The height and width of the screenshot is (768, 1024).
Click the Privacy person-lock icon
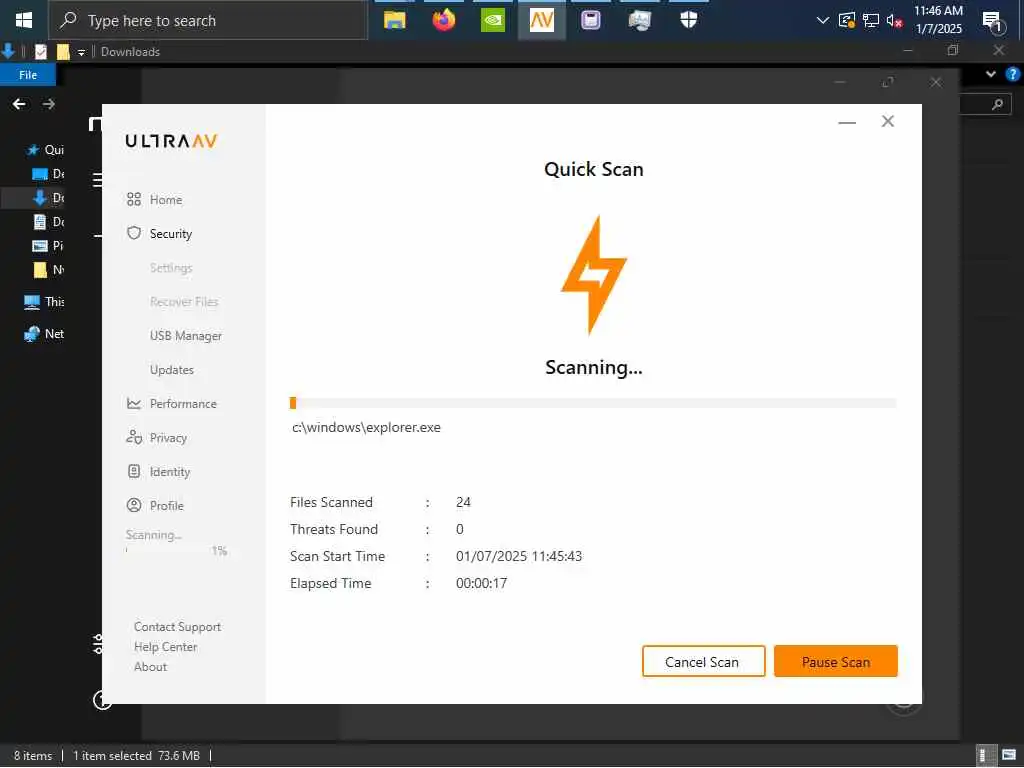[x=134, y=438]
